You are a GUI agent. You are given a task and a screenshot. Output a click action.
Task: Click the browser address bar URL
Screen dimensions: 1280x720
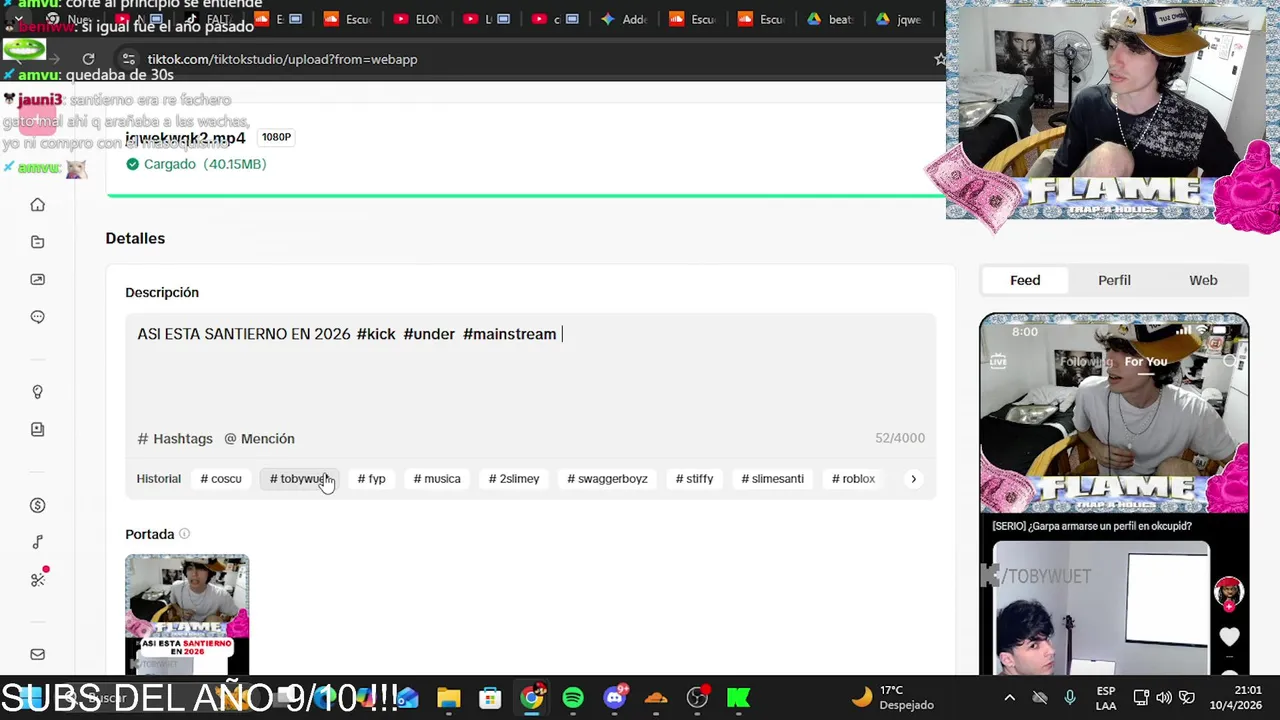tap(282, 59)
